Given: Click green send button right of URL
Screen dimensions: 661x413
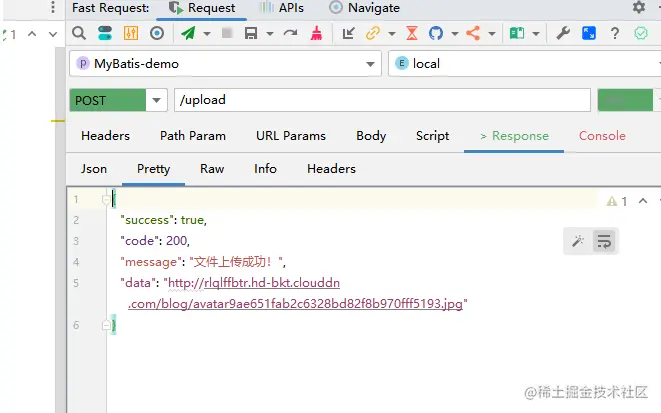Looking at the screenshot, I should (x=625, y=100).
